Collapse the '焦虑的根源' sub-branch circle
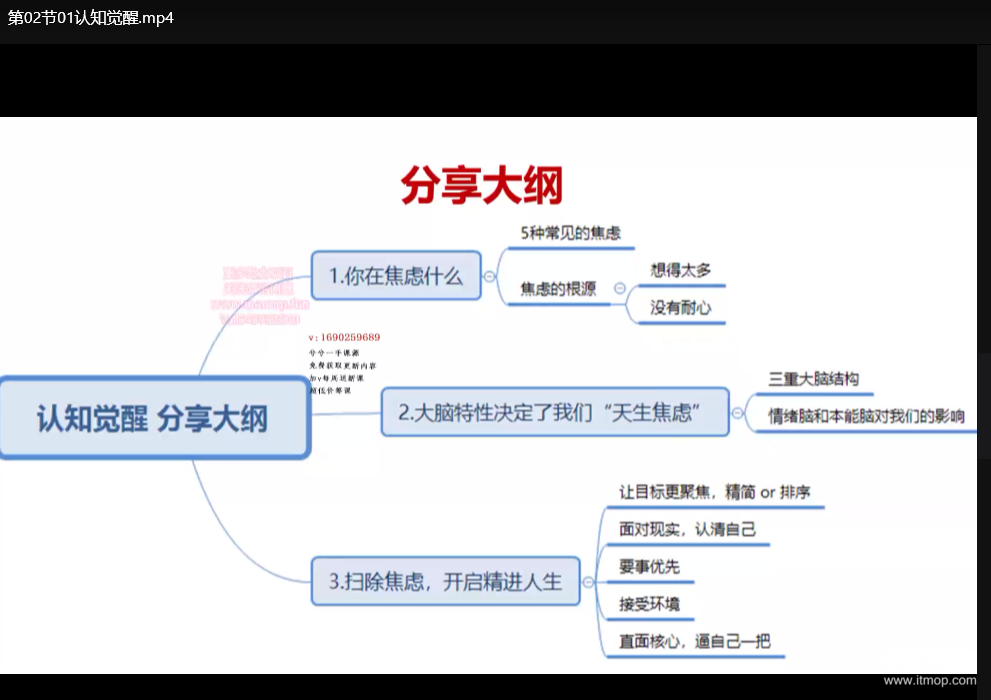 [619, 288]
